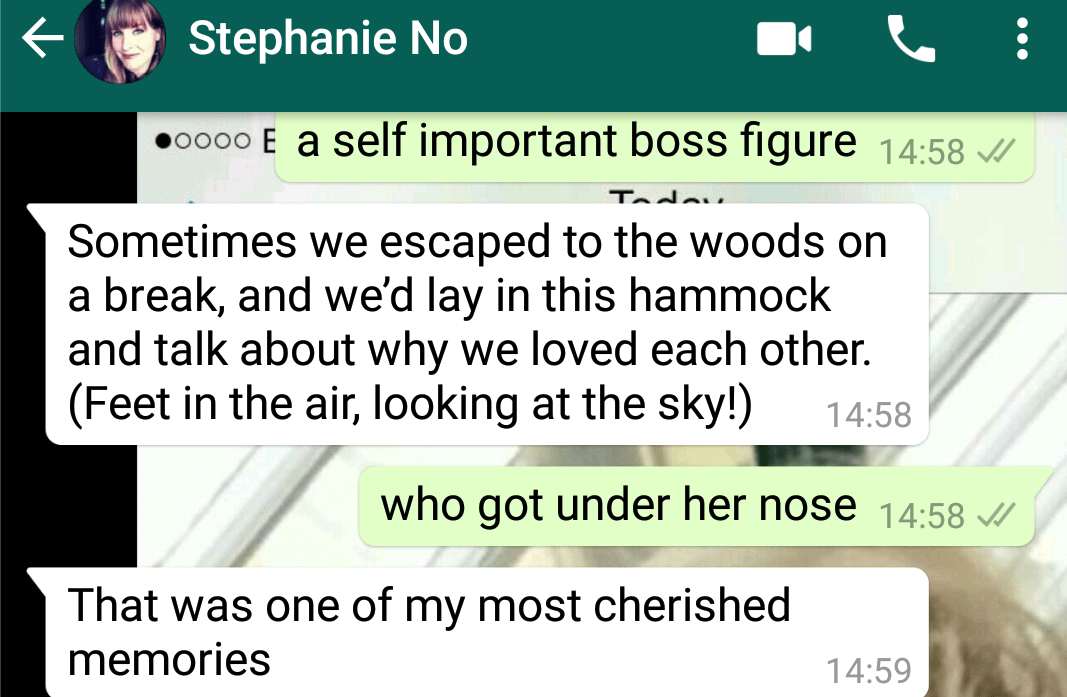Click the signal strength dots in the background

(203, 141)
